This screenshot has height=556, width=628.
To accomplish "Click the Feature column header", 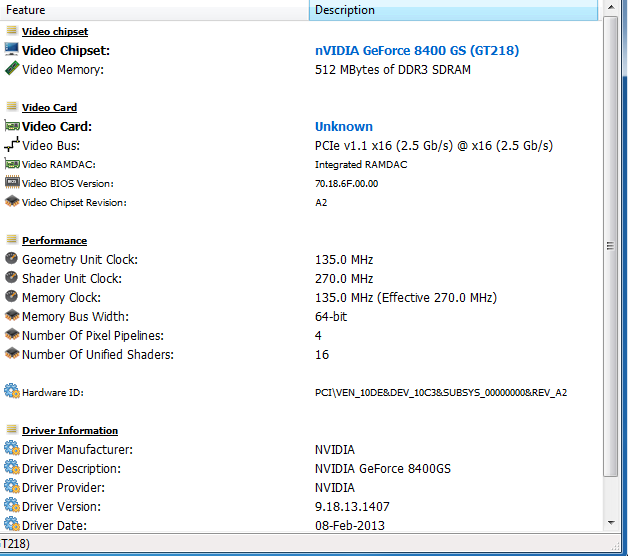I will (x=154, y=10).
